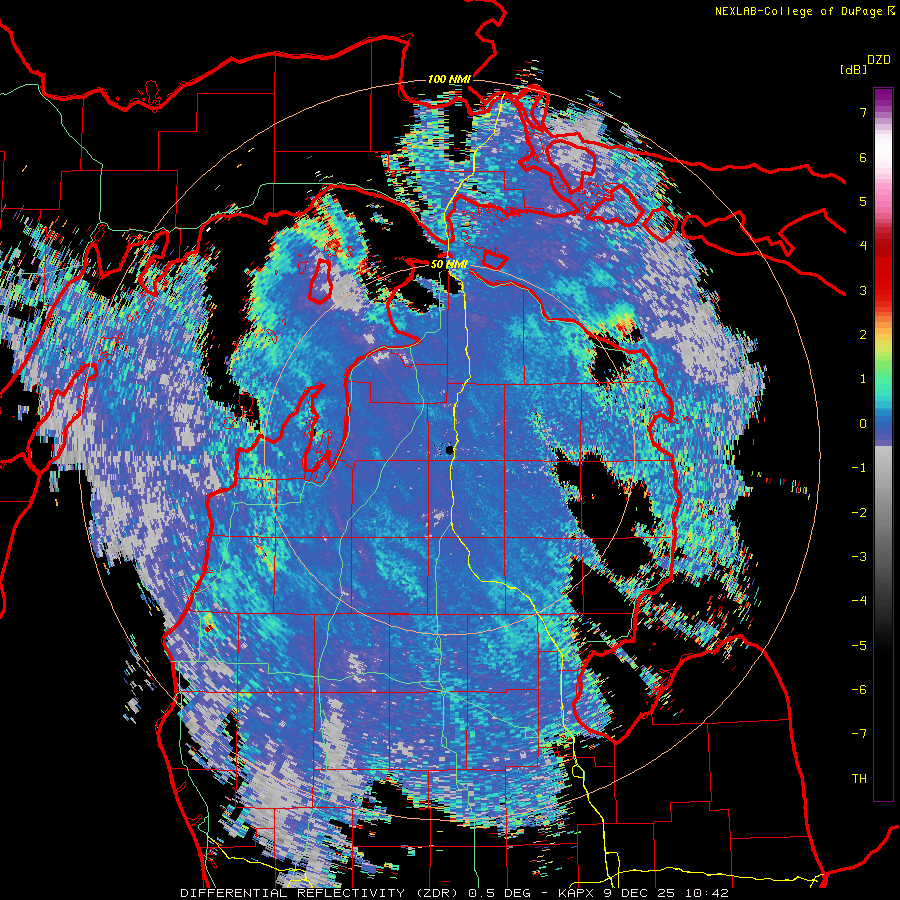
Task: Click the 1 value on the dB scale
Action: [x=863, y=379]
